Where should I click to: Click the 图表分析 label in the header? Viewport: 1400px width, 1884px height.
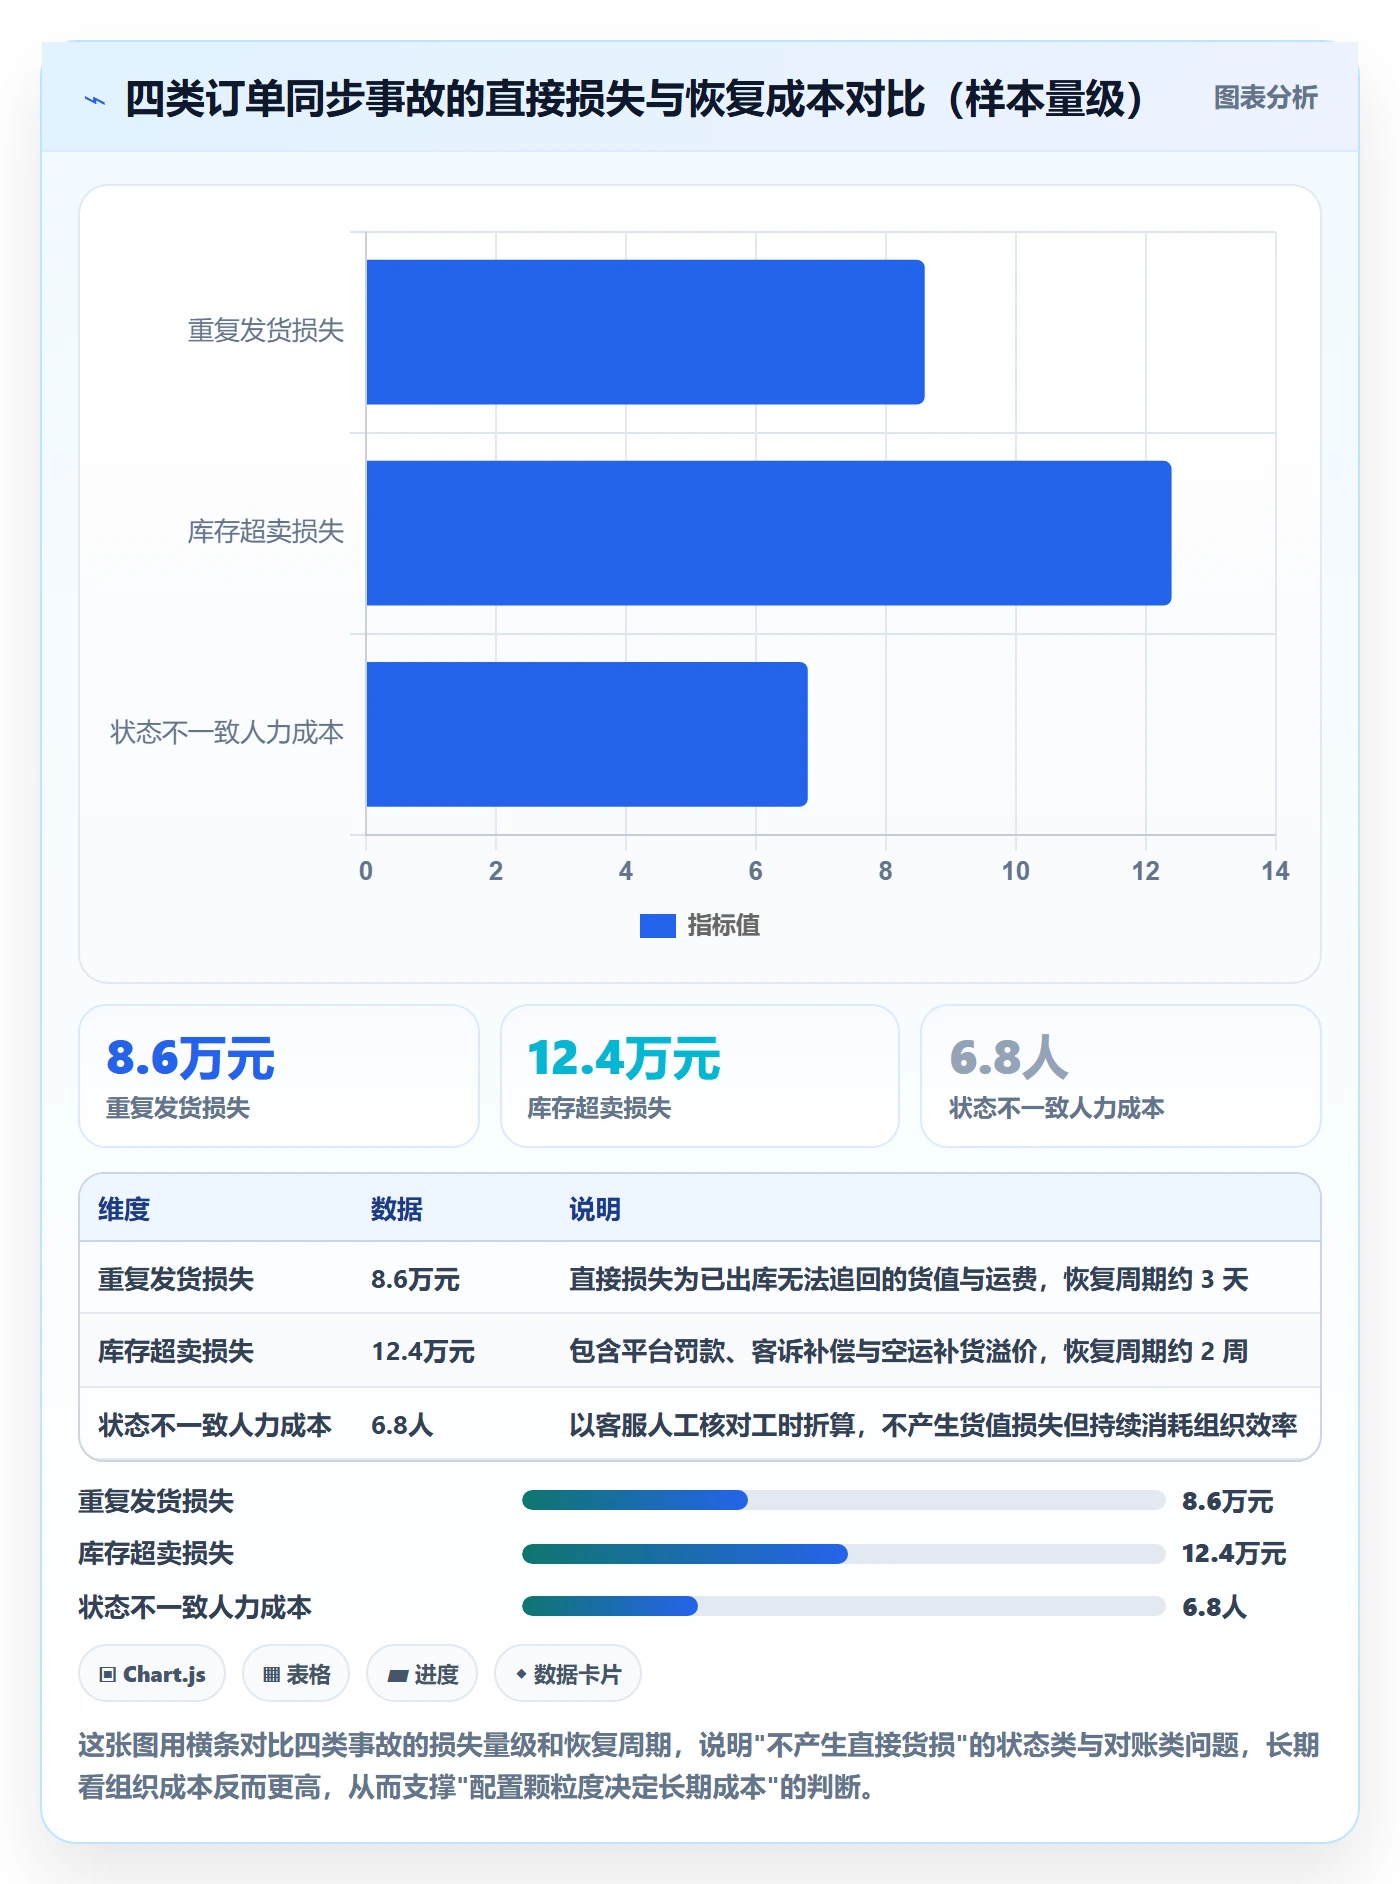tap(1265, 98)
